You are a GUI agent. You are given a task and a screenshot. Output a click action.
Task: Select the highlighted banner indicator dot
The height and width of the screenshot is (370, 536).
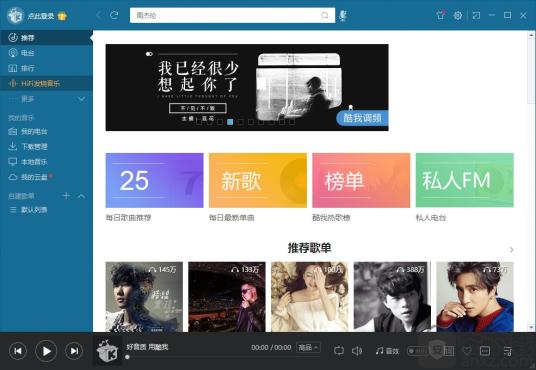coord(230,122)
